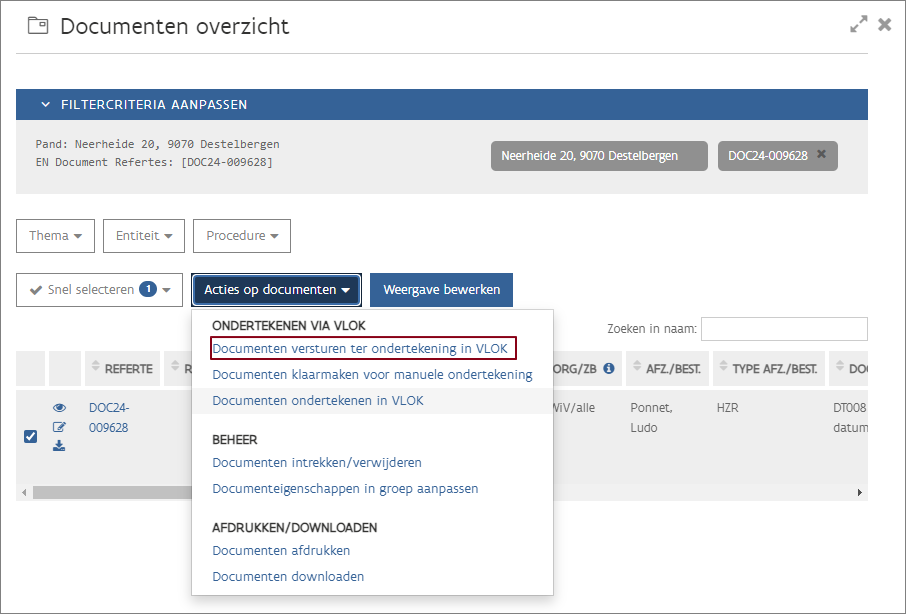Uncheck the DOC24-009628 row checkbox

tap(30, 436)
